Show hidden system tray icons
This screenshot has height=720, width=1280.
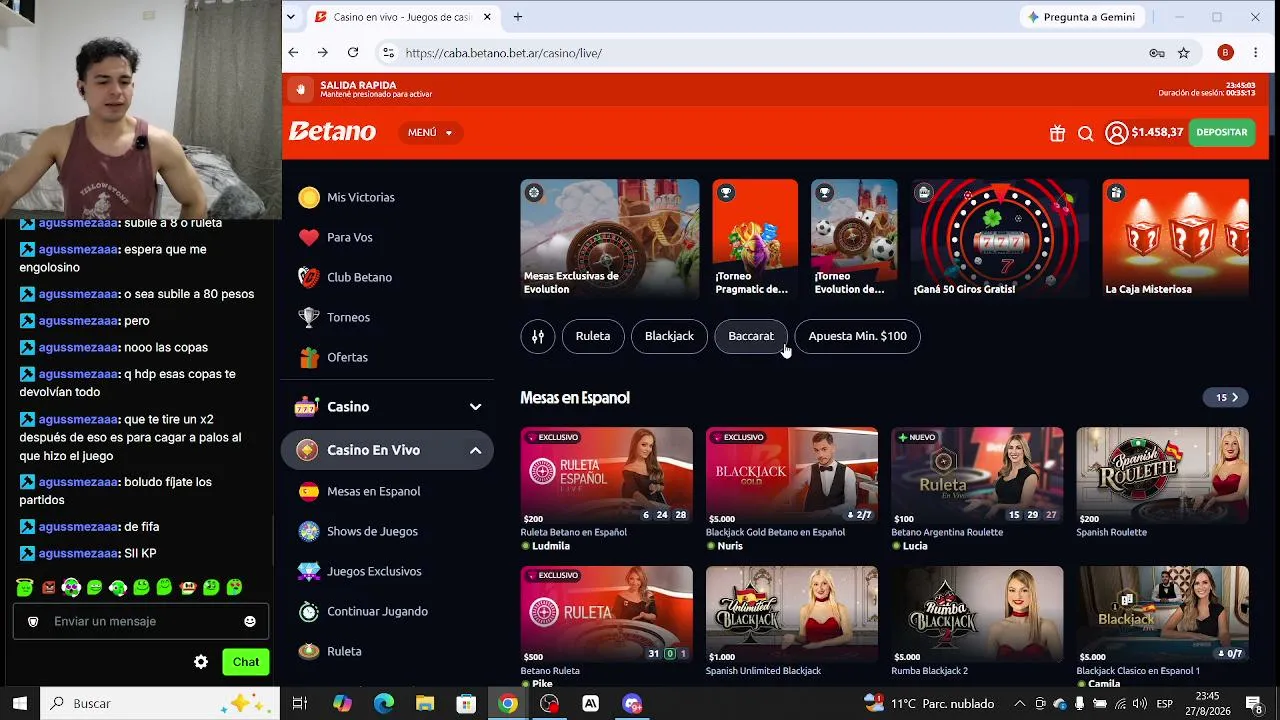1019,704
